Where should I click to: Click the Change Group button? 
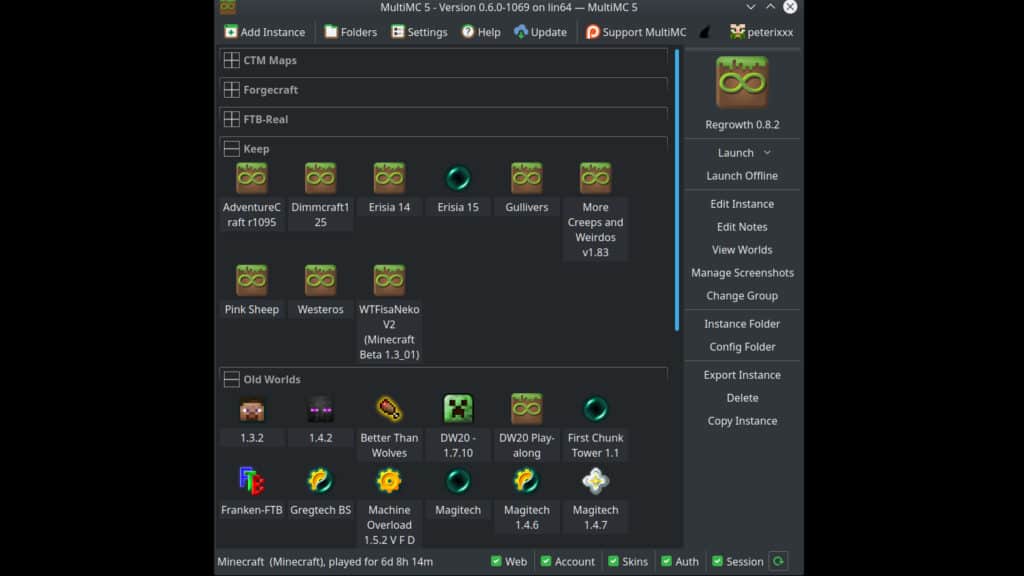coord(742,295)
